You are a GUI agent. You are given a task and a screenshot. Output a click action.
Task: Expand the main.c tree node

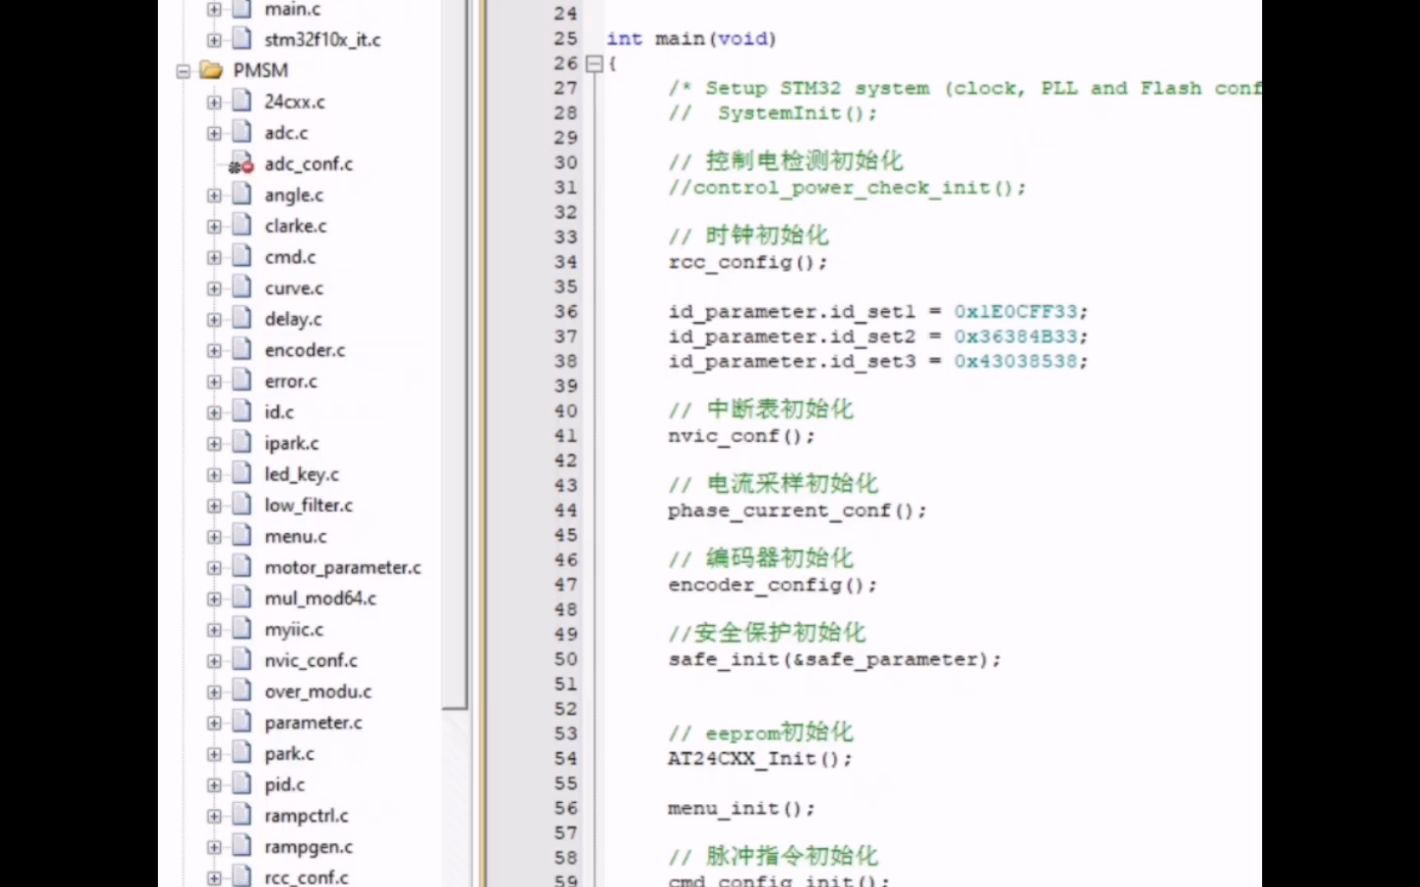click(x=214, y=9)
